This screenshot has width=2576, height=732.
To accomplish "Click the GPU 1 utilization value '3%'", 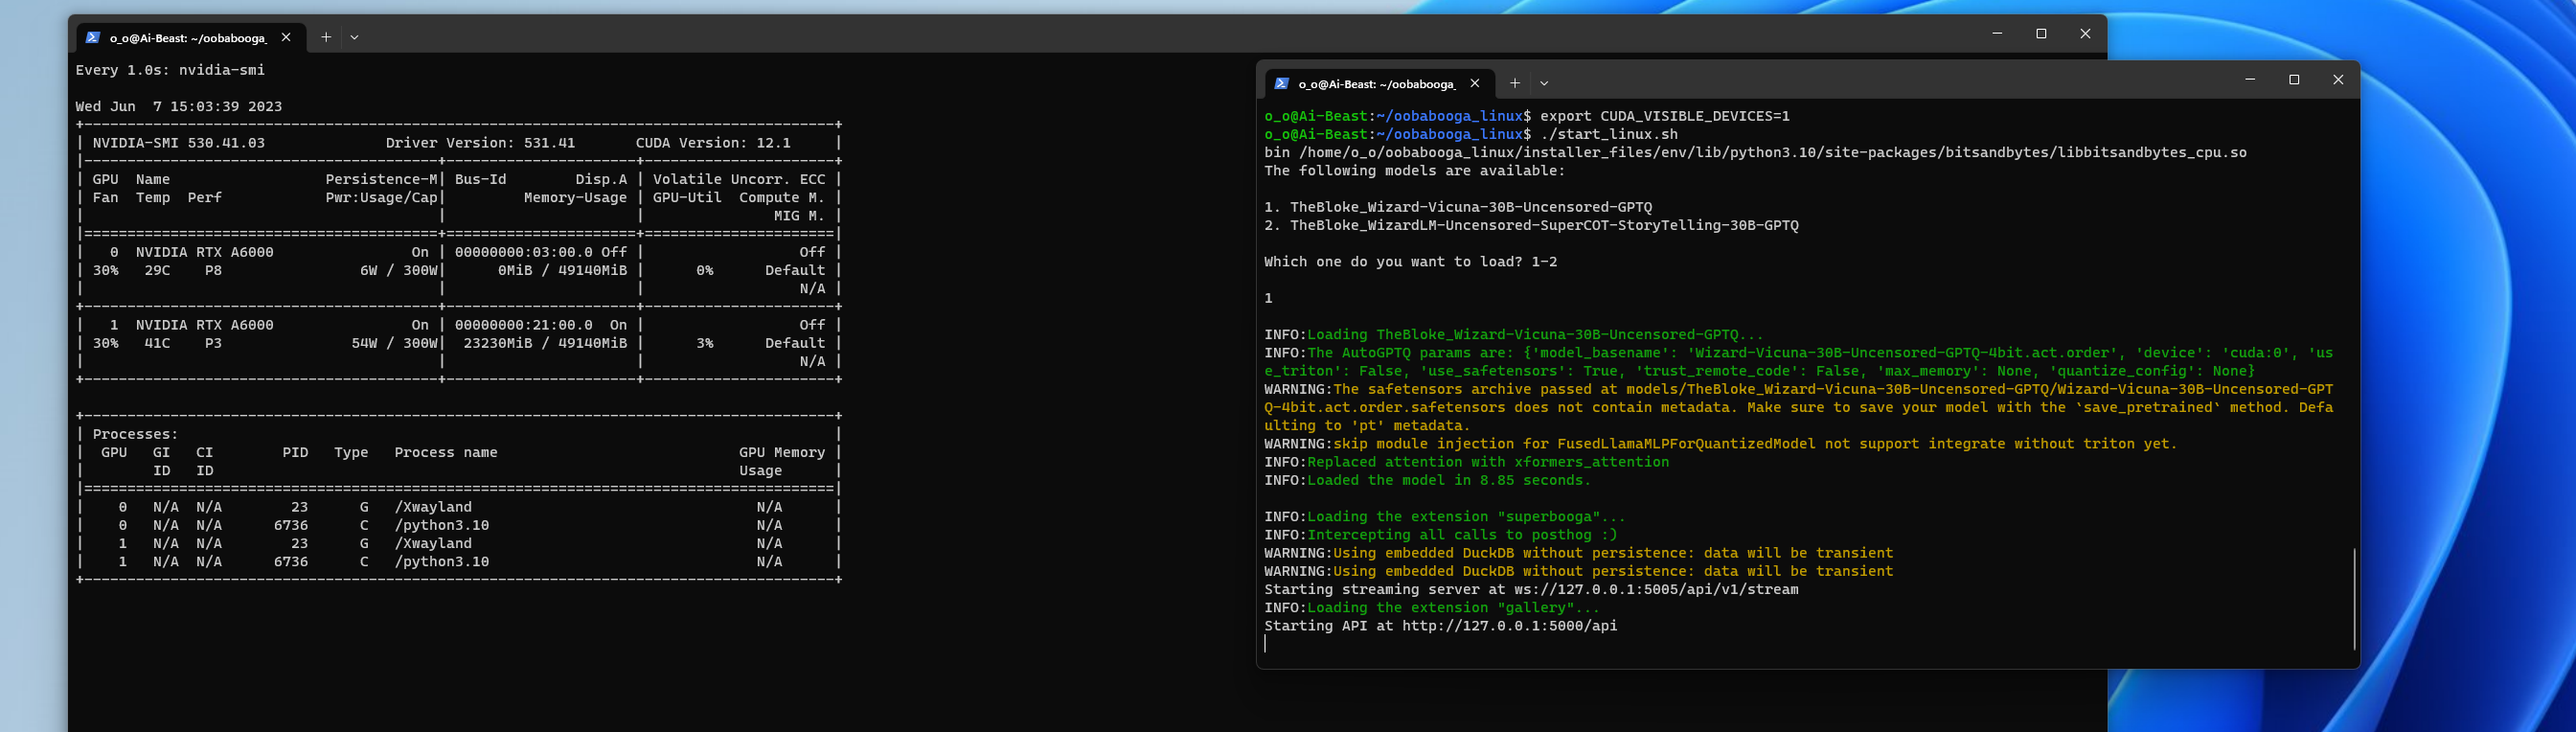I will pyautogui.click(x=705, y=343).
